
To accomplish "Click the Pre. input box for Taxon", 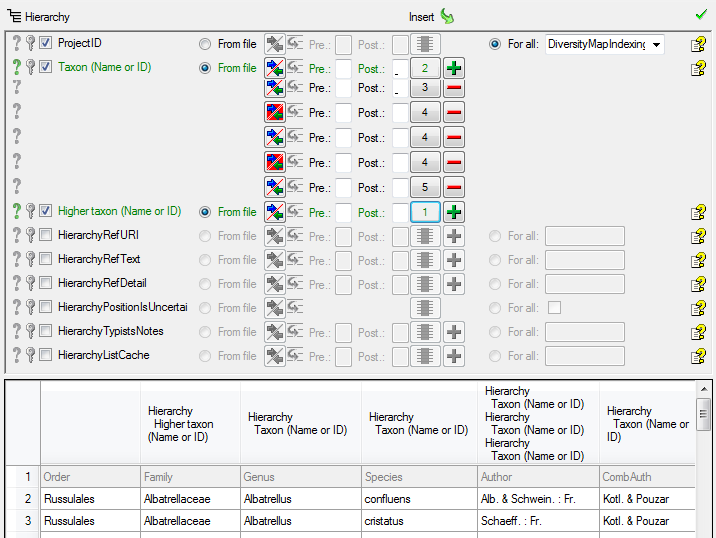I will click(x=343, y=68).
